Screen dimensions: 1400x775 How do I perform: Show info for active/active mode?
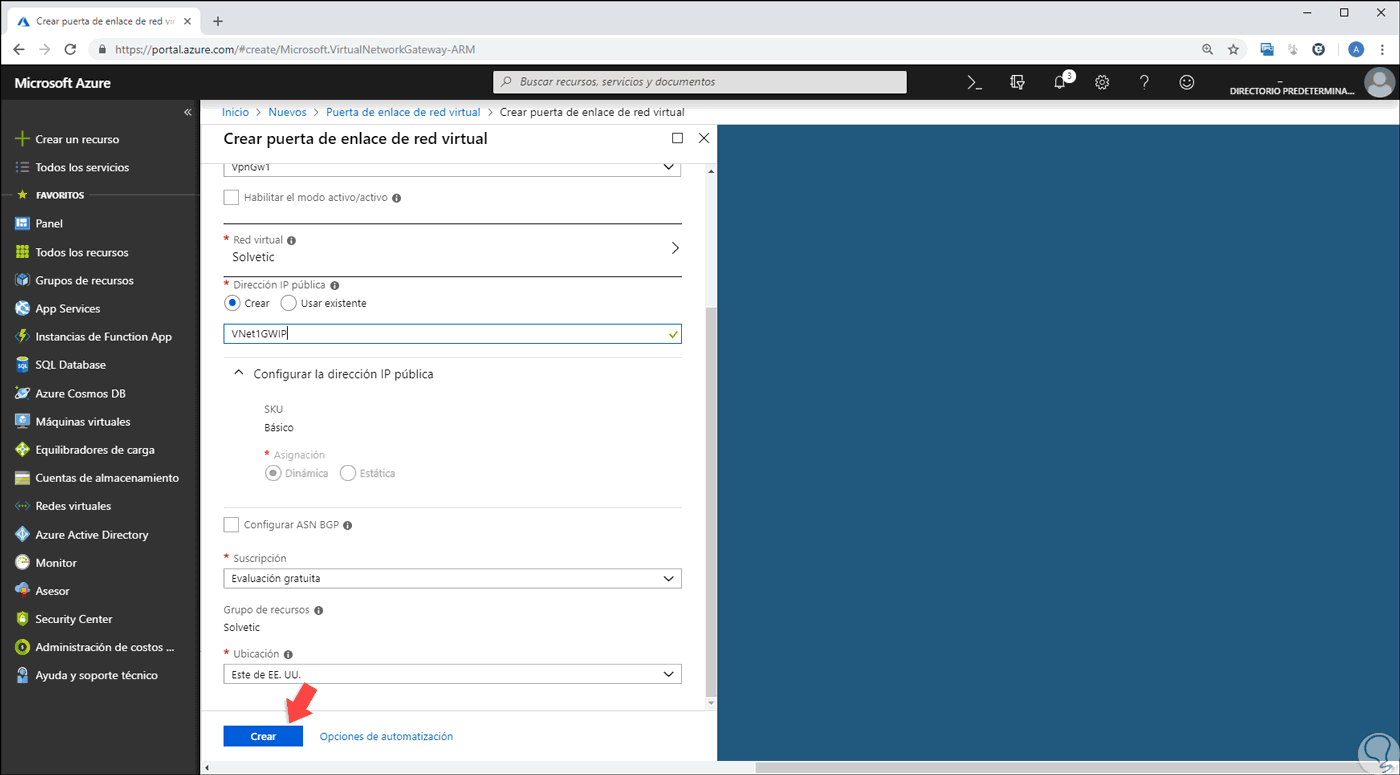[397, 198]
